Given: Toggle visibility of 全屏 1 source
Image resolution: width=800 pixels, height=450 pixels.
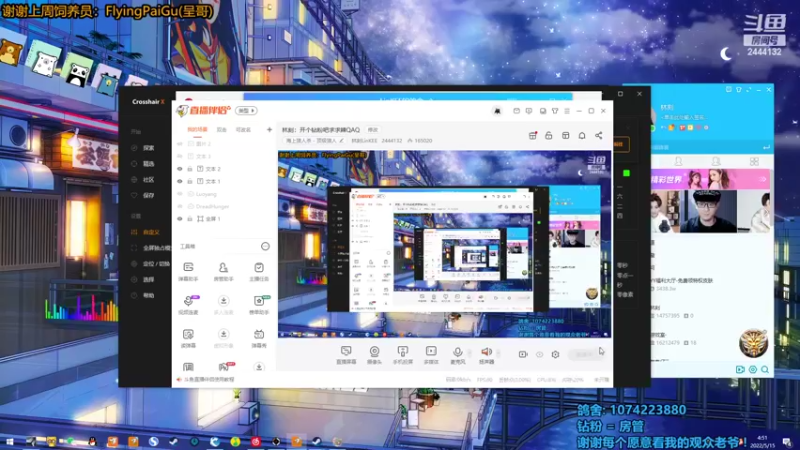Looking at the screenshot, I should click(180, 219).
